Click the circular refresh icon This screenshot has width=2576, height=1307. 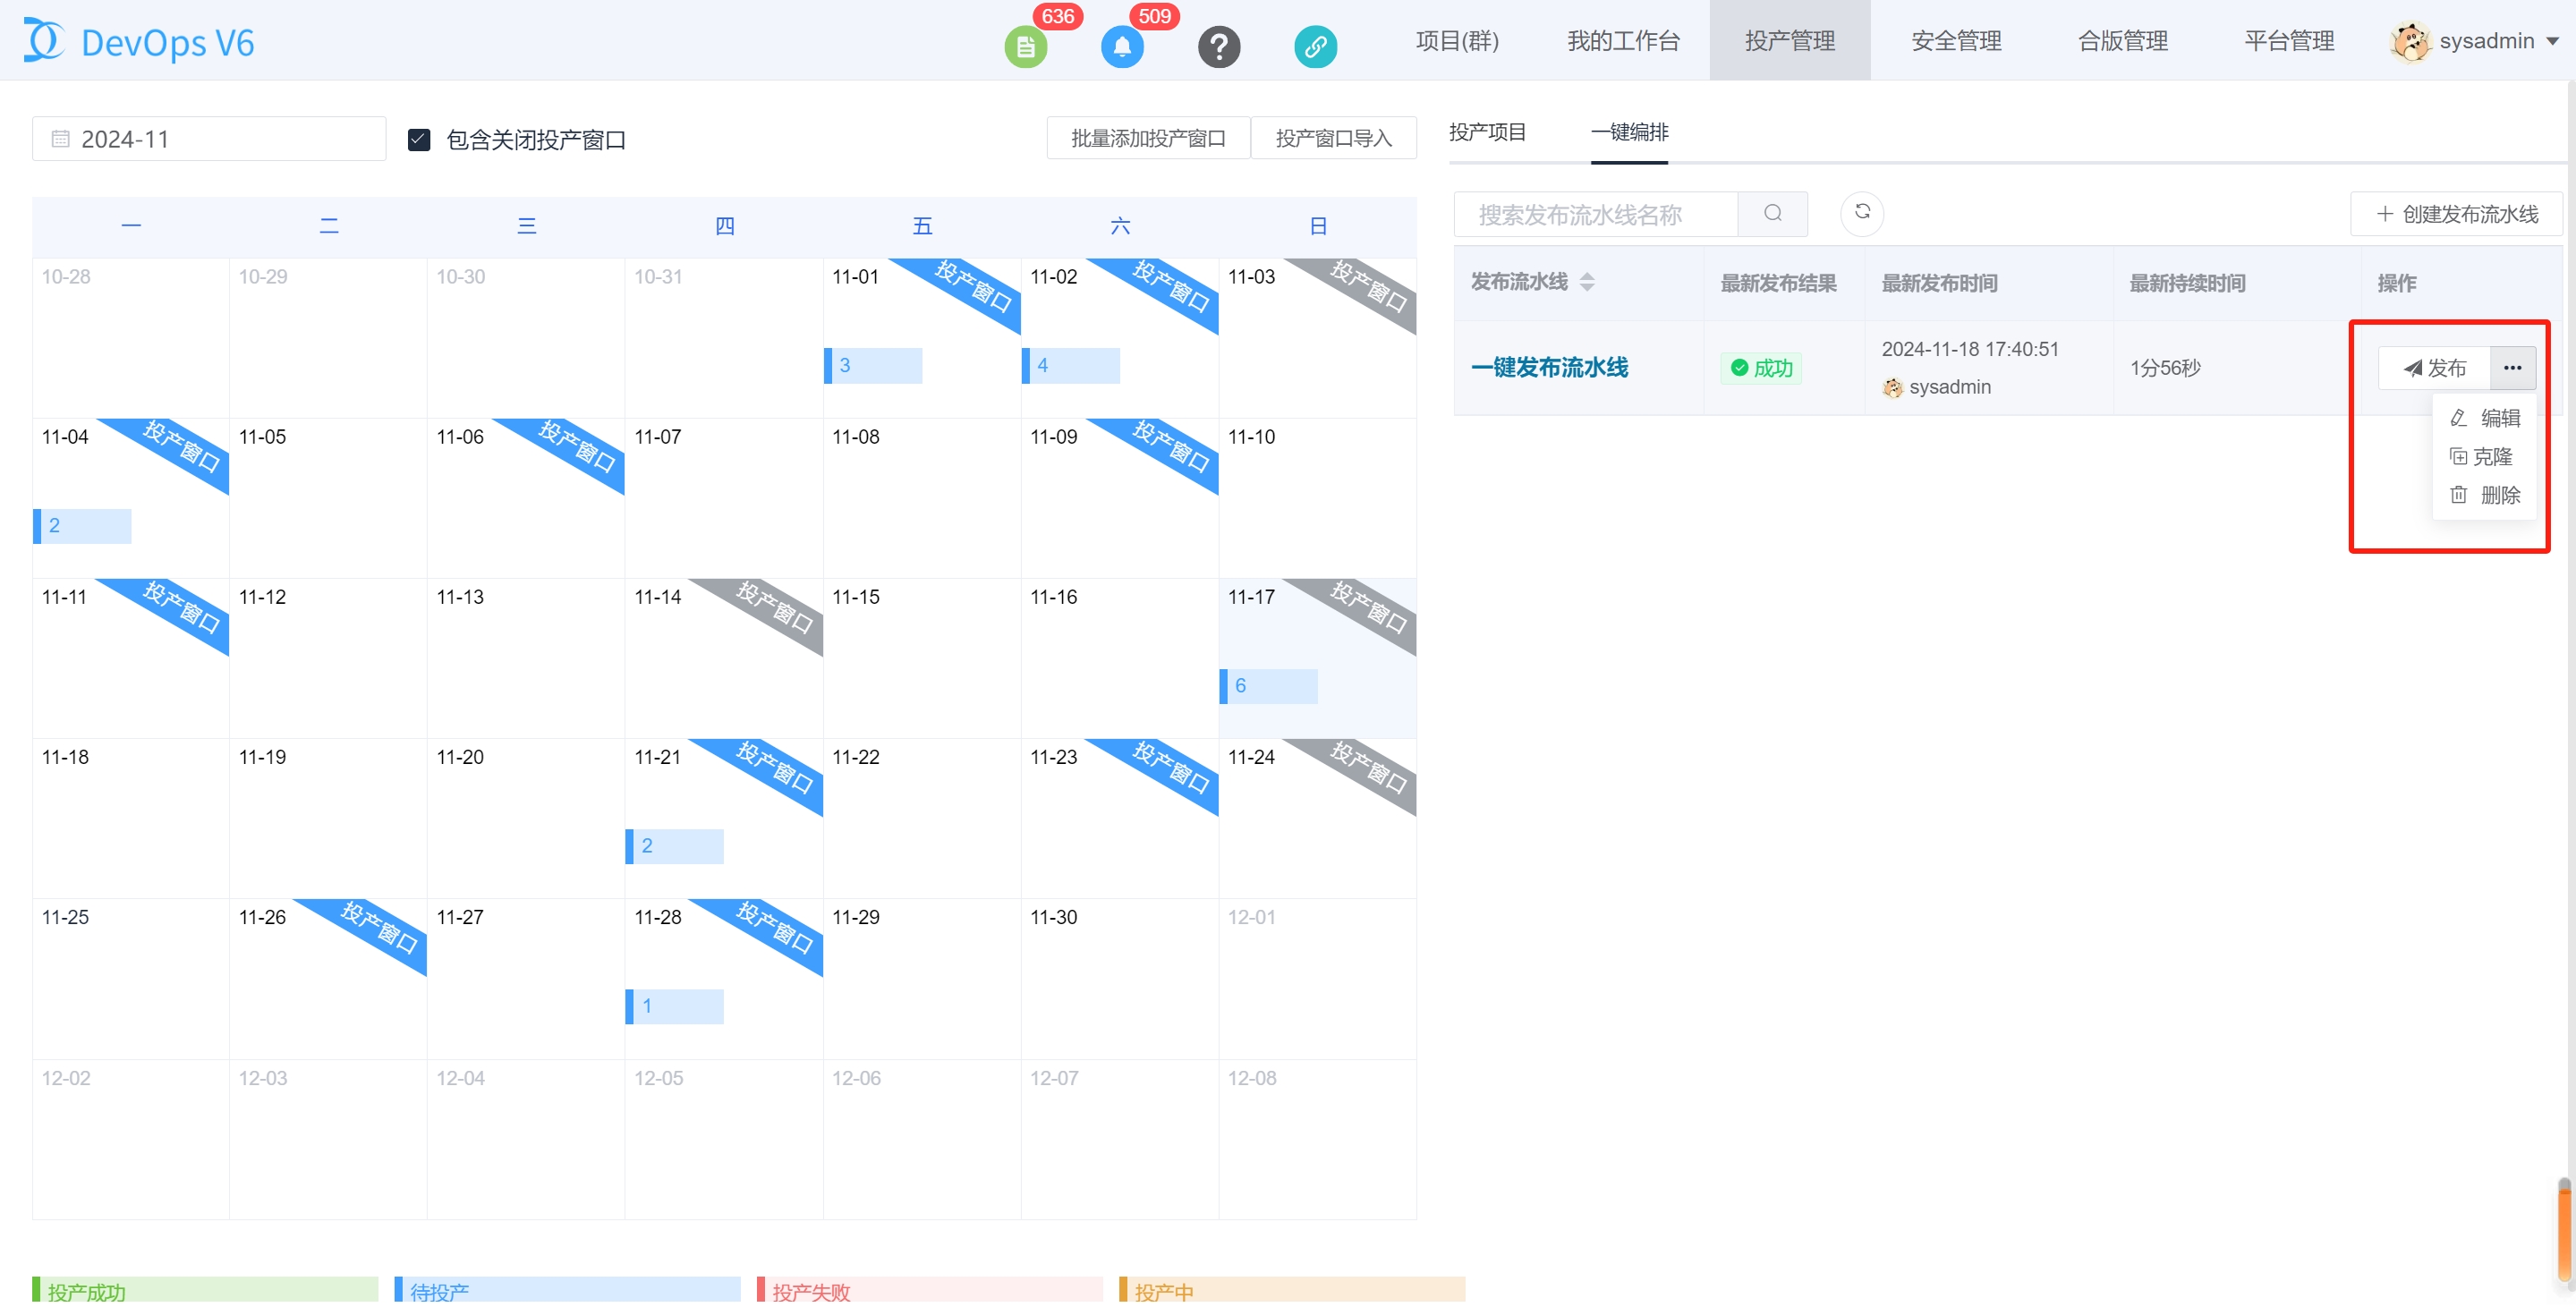point(1862,212)
